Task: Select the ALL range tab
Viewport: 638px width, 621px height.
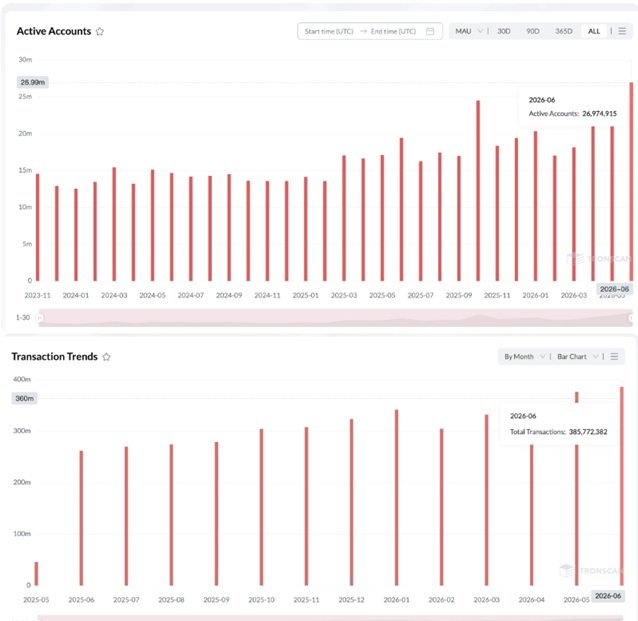Action: (594, 31)
